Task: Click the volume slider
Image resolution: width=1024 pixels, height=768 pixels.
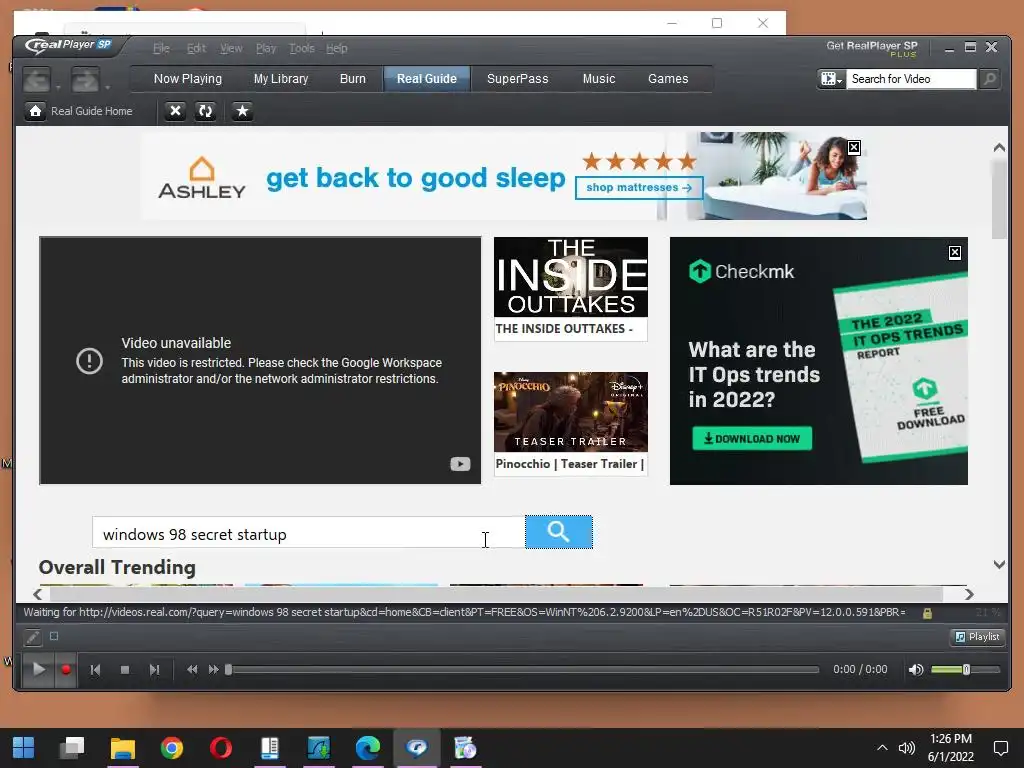Action: (965, 669)
